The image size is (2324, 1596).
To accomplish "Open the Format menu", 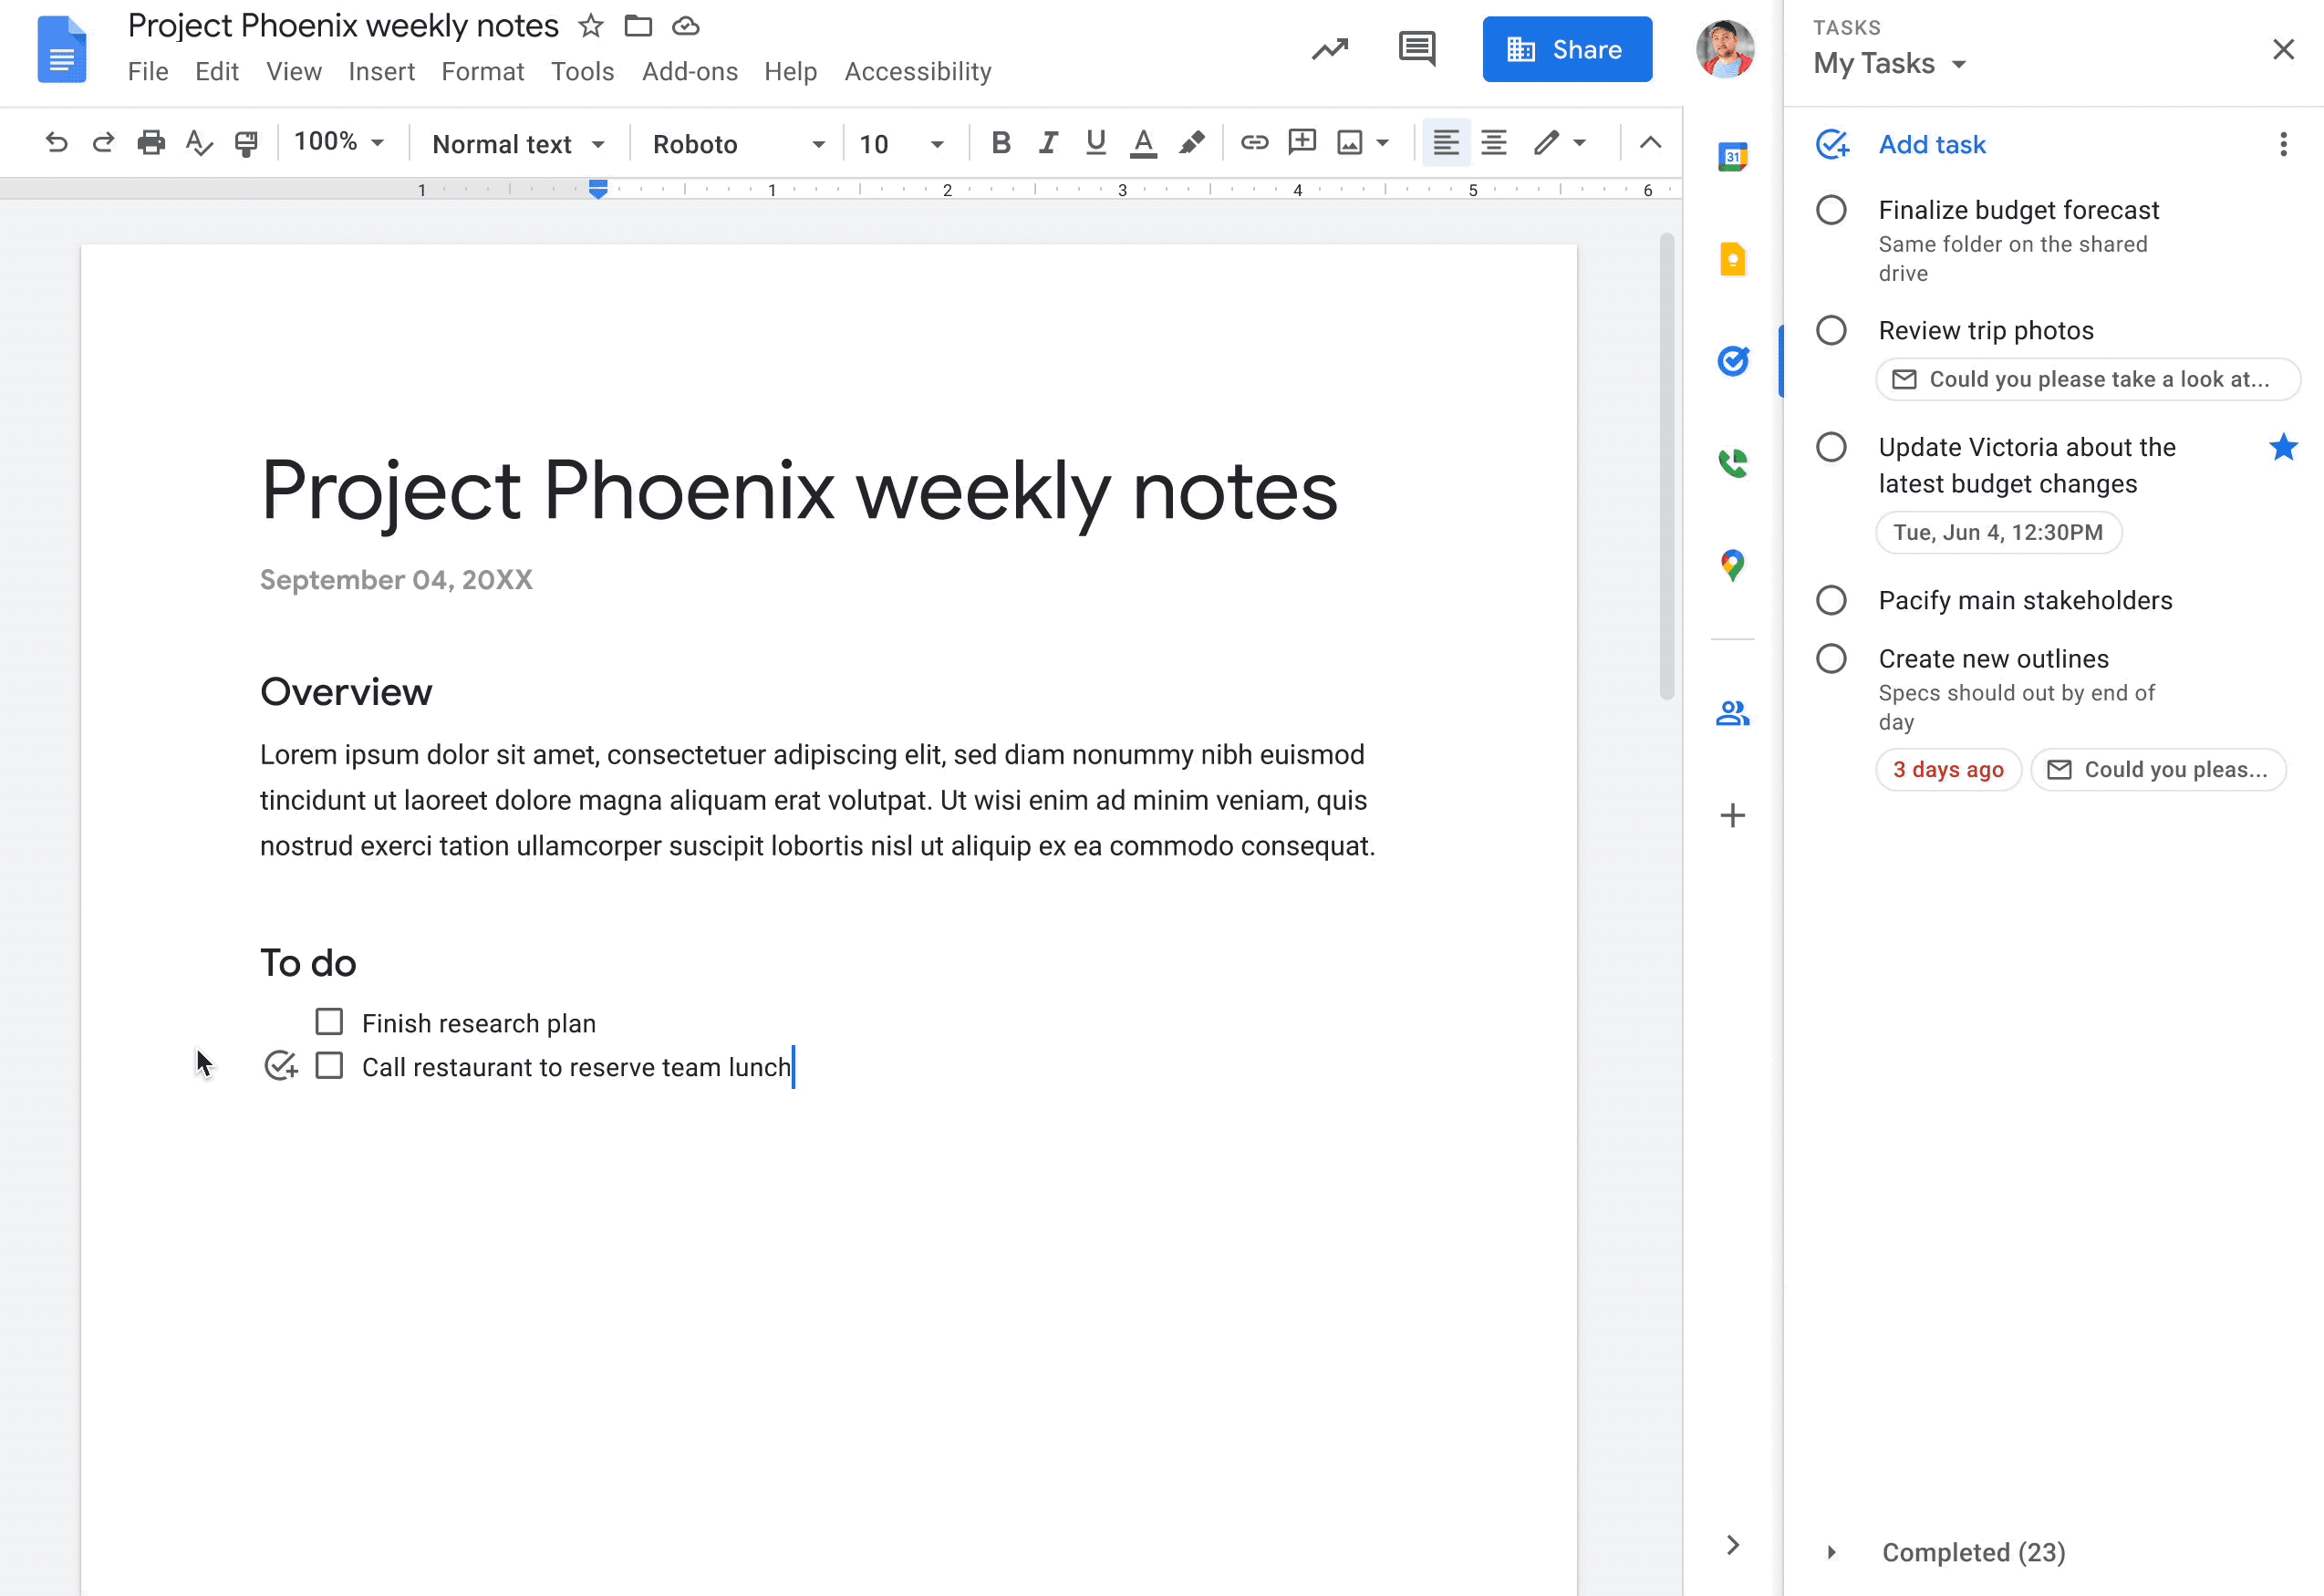I will [x=482, y=70].
